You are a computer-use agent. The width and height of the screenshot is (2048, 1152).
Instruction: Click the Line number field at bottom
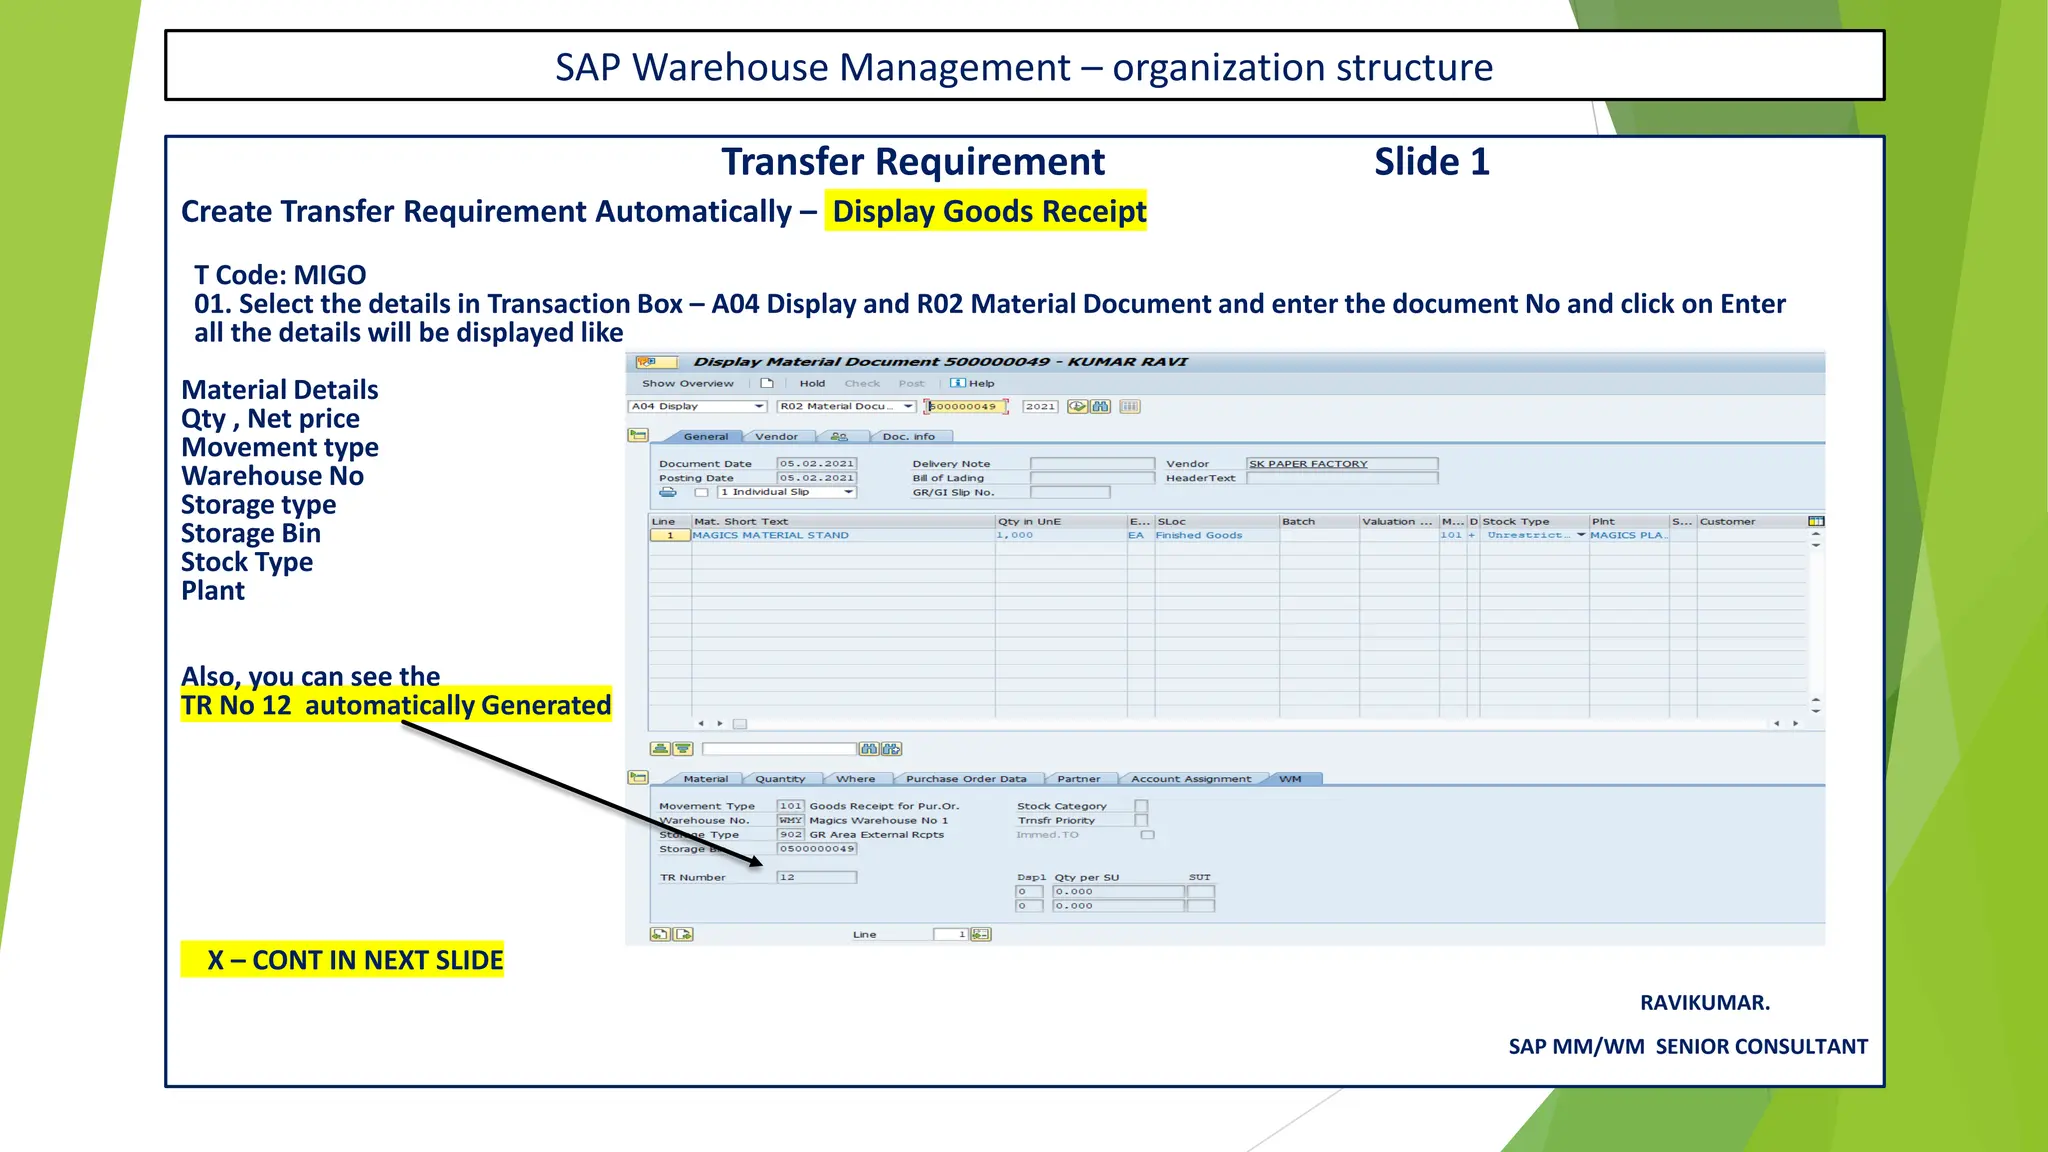(951, 934)
